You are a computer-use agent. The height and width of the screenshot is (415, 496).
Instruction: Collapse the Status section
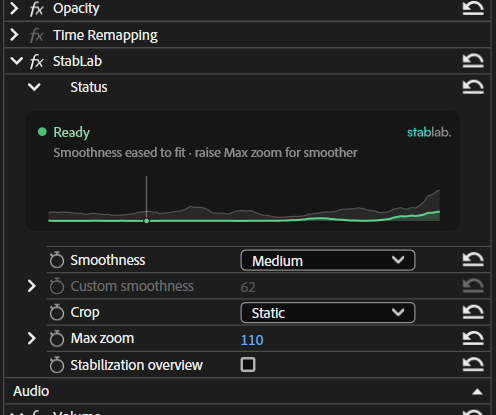[34, 87]
